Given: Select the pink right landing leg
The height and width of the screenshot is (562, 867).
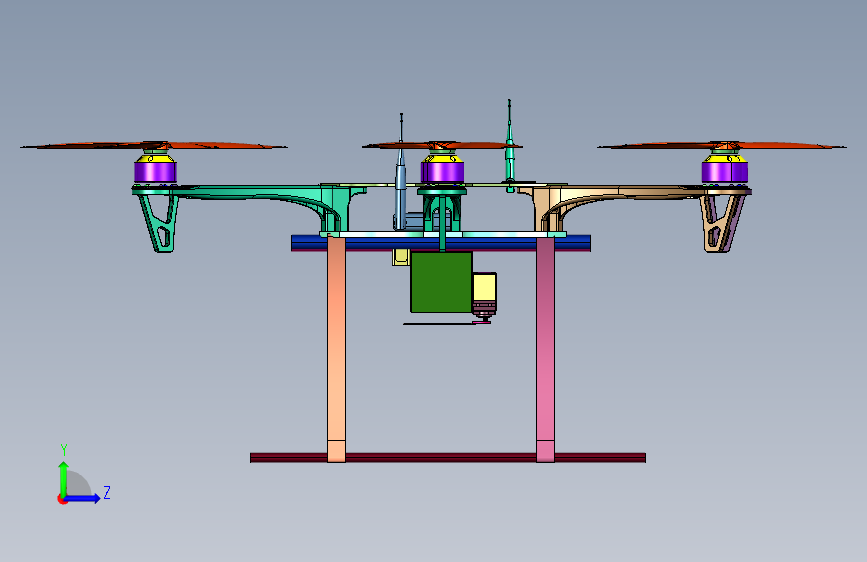Looking at the screenshot, I should pos(545,348).
